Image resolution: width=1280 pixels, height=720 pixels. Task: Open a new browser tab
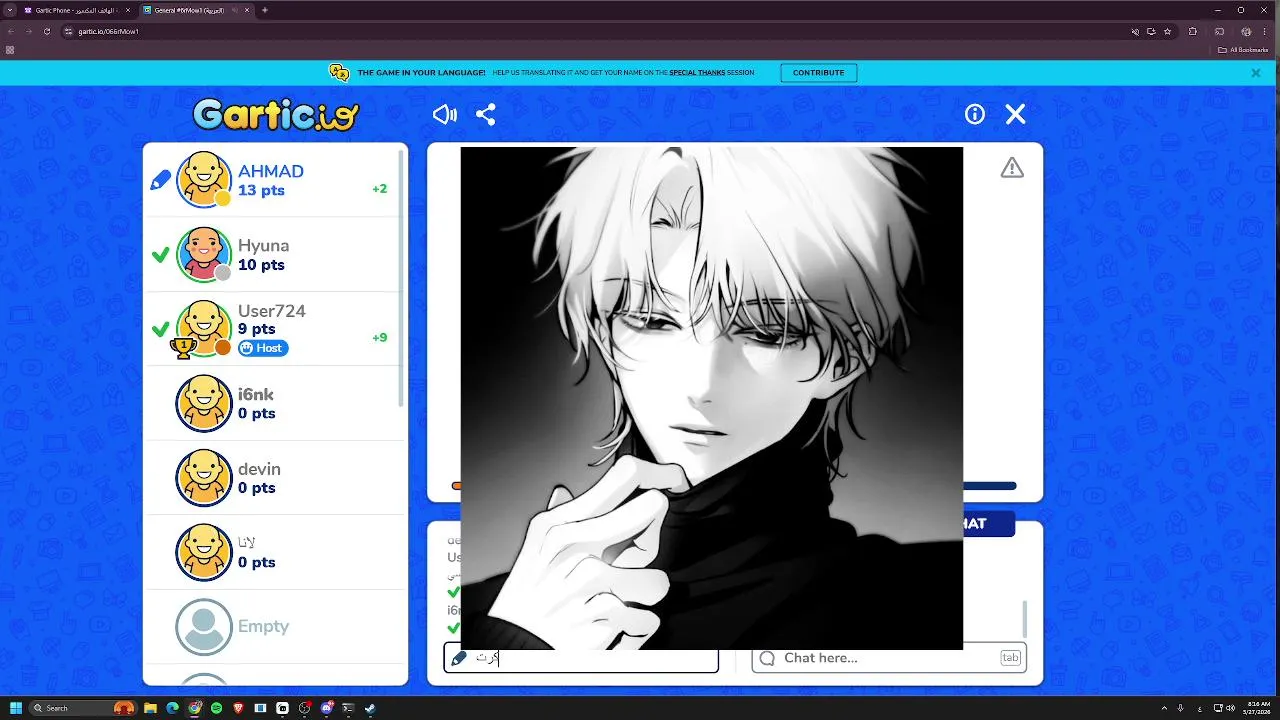(265, 10)
